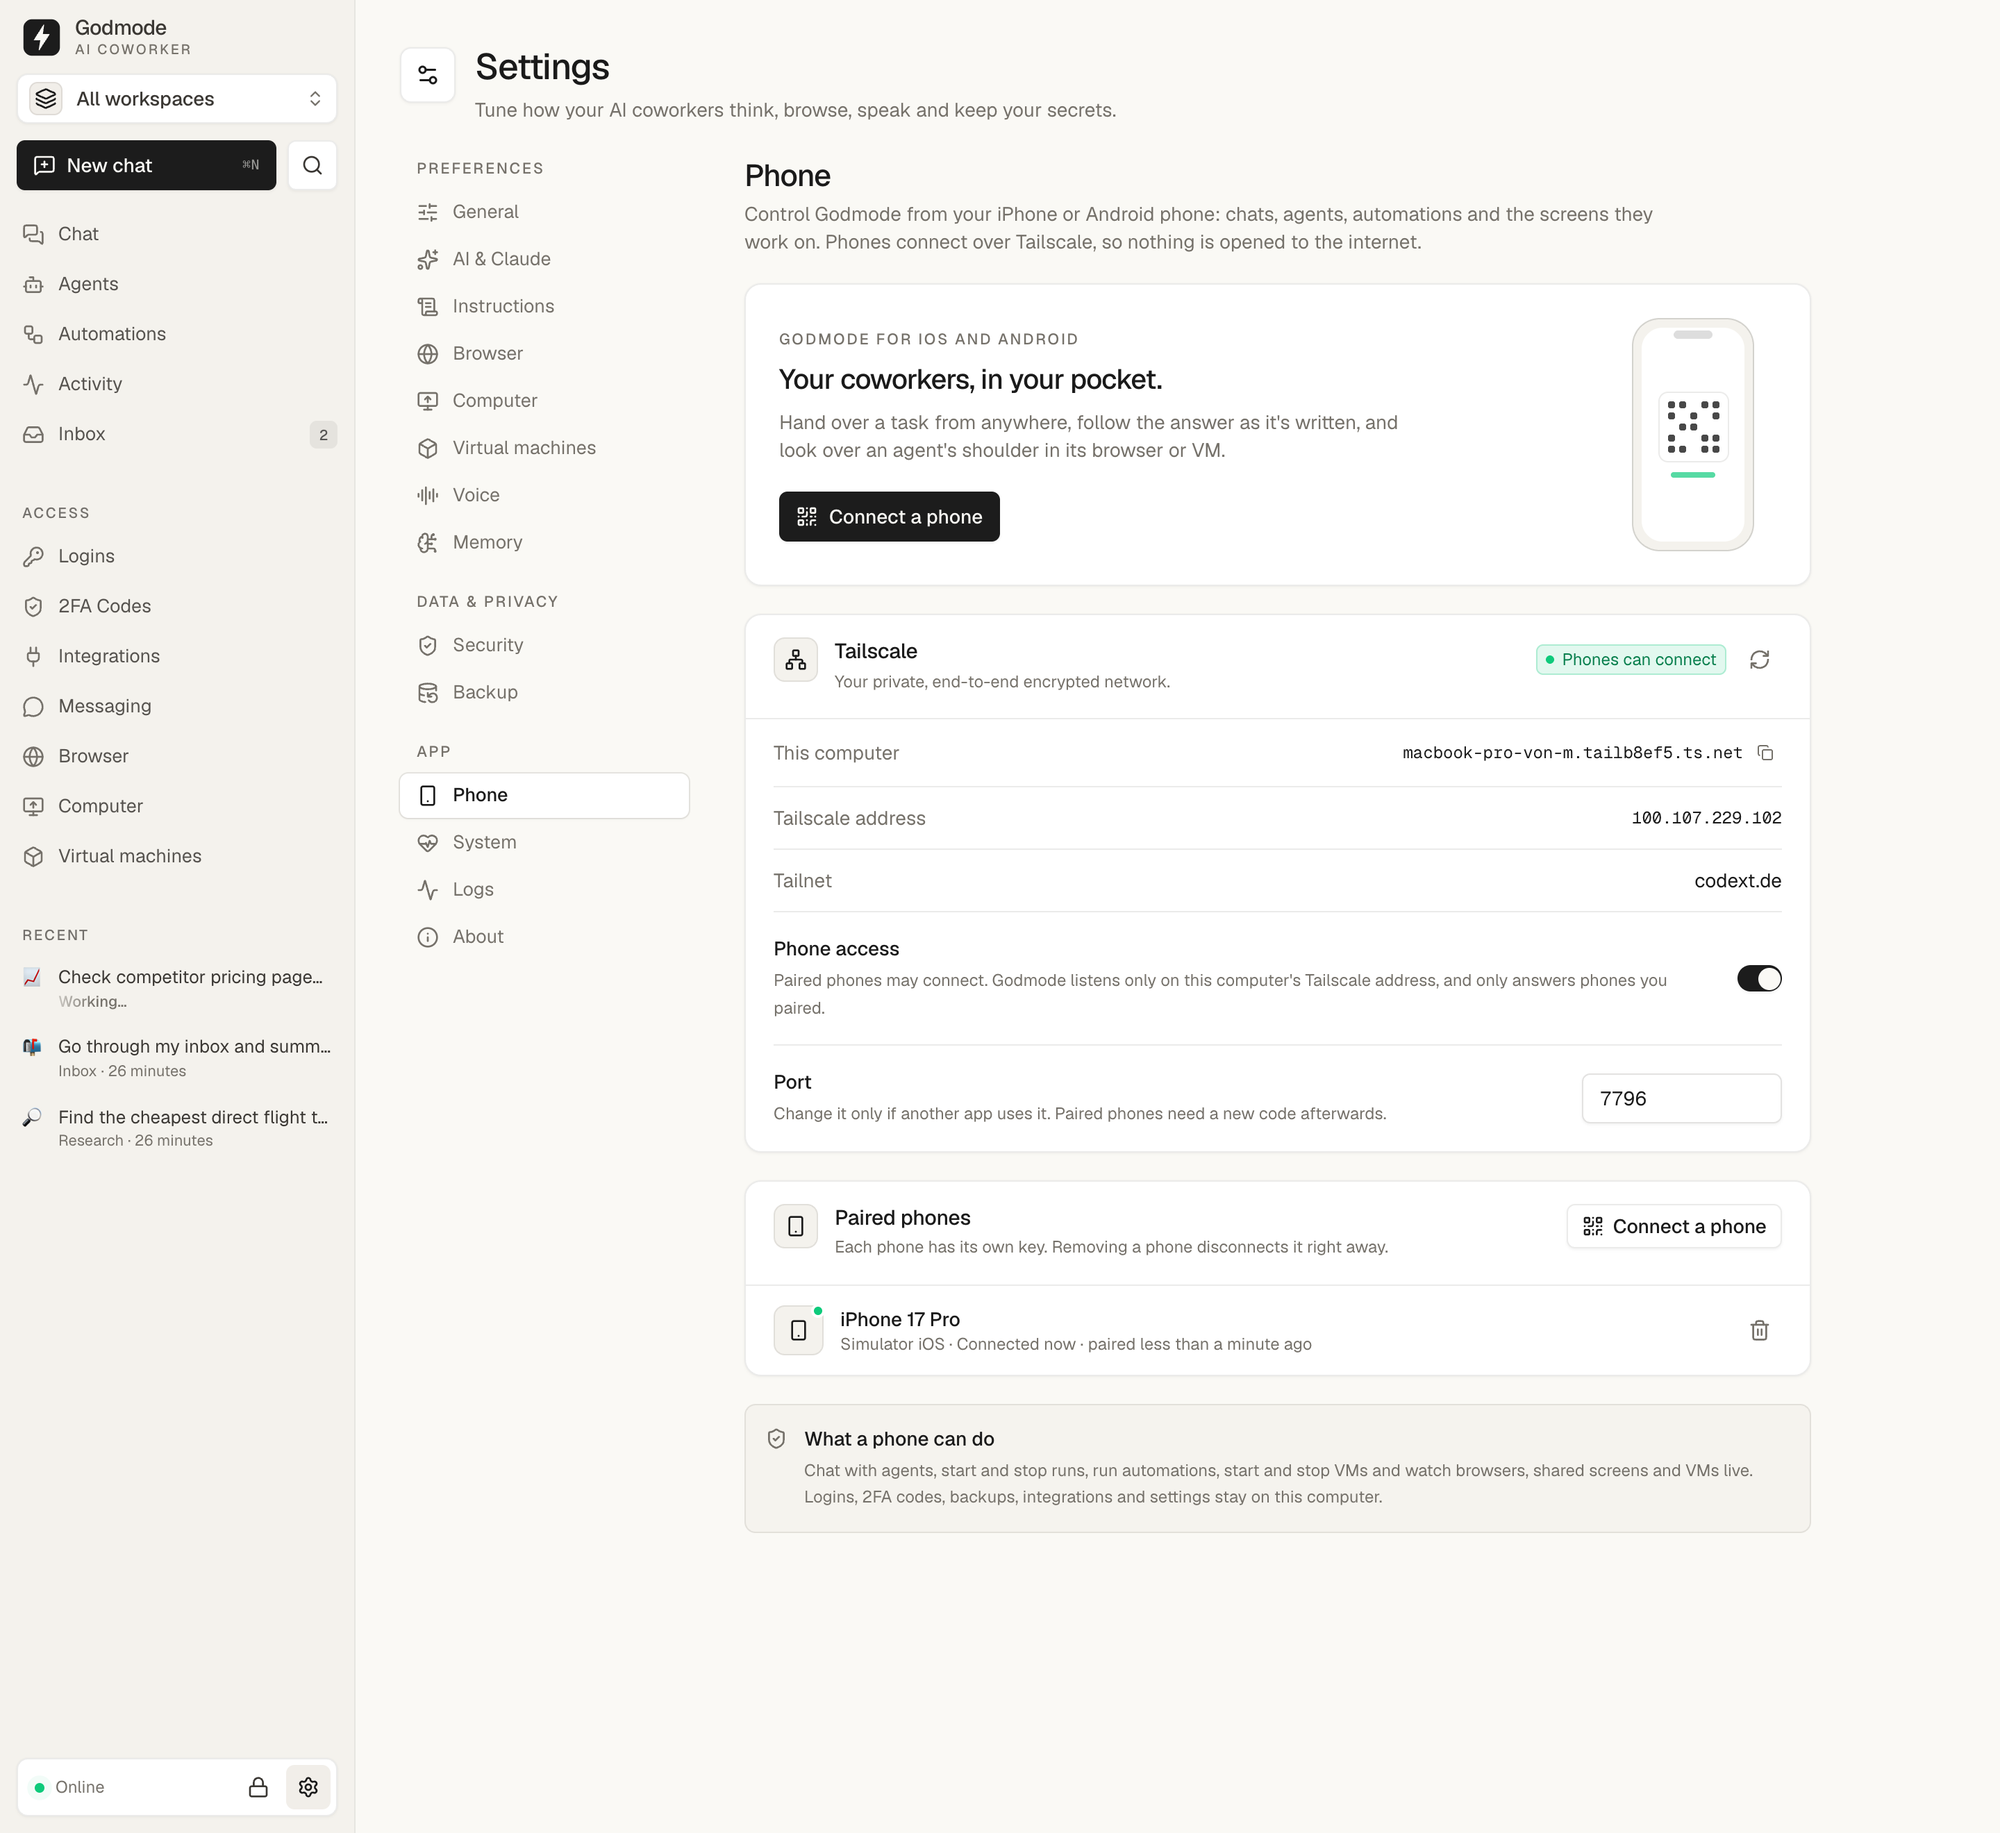Refresh Tailscale status with the reload icon
The height and width of the screenshot is (1833, 2000).
tap(1759, 660)
